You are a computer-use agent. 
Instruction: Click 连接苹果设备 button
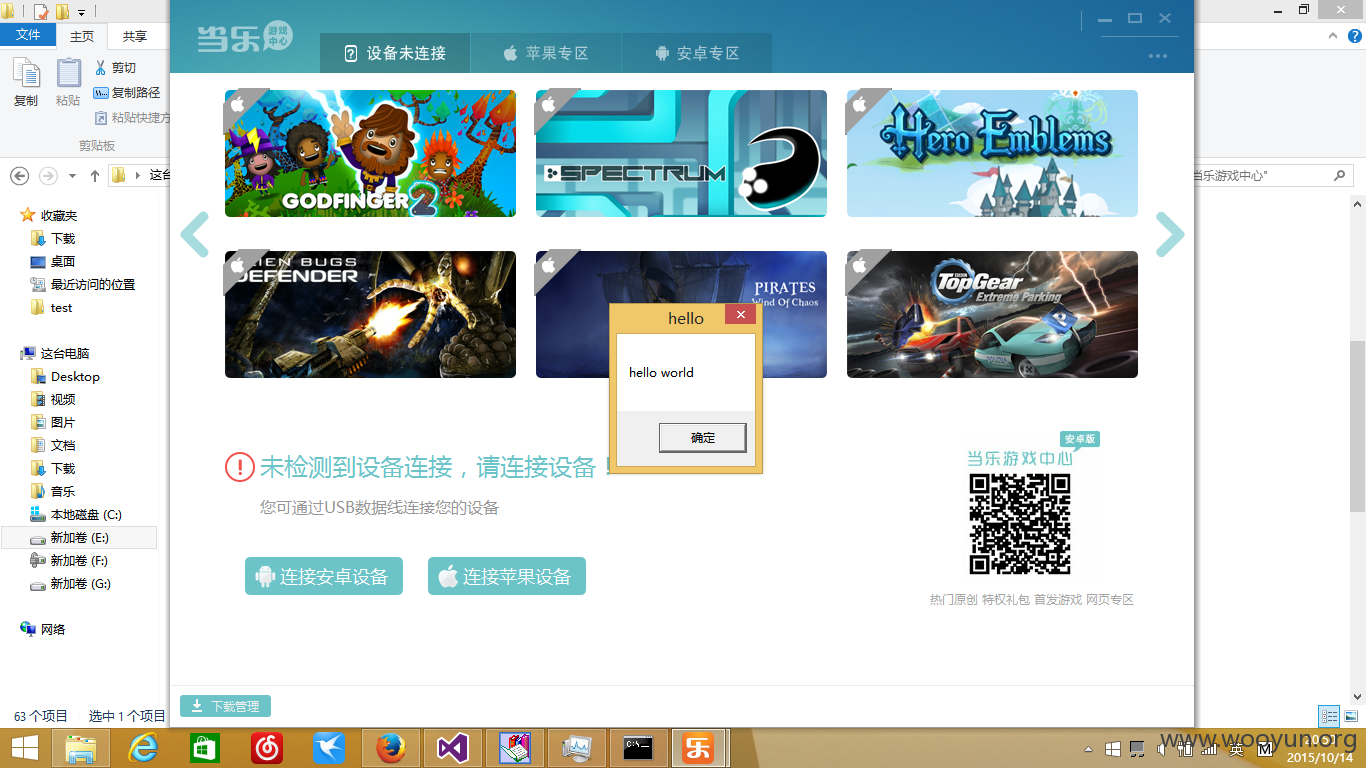507,576
